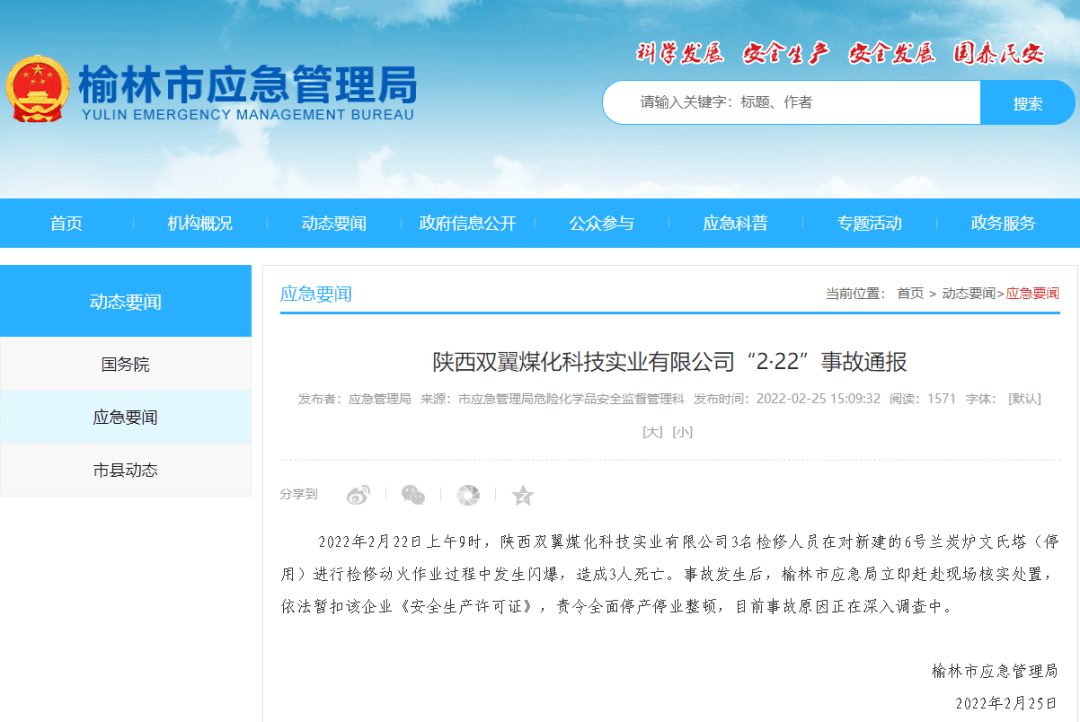This screenshot has height=722, width=1080.
Task: Set font size to 大
Action: (652, 432)
